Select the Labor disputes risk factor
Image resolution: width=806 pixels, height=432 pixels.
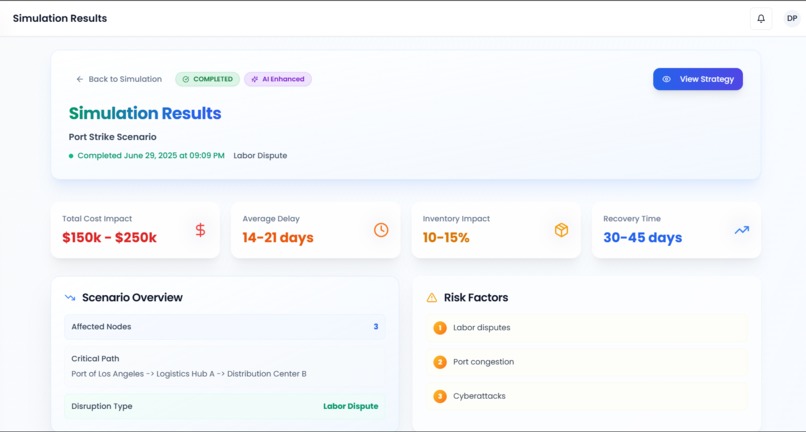coord(587,328)
